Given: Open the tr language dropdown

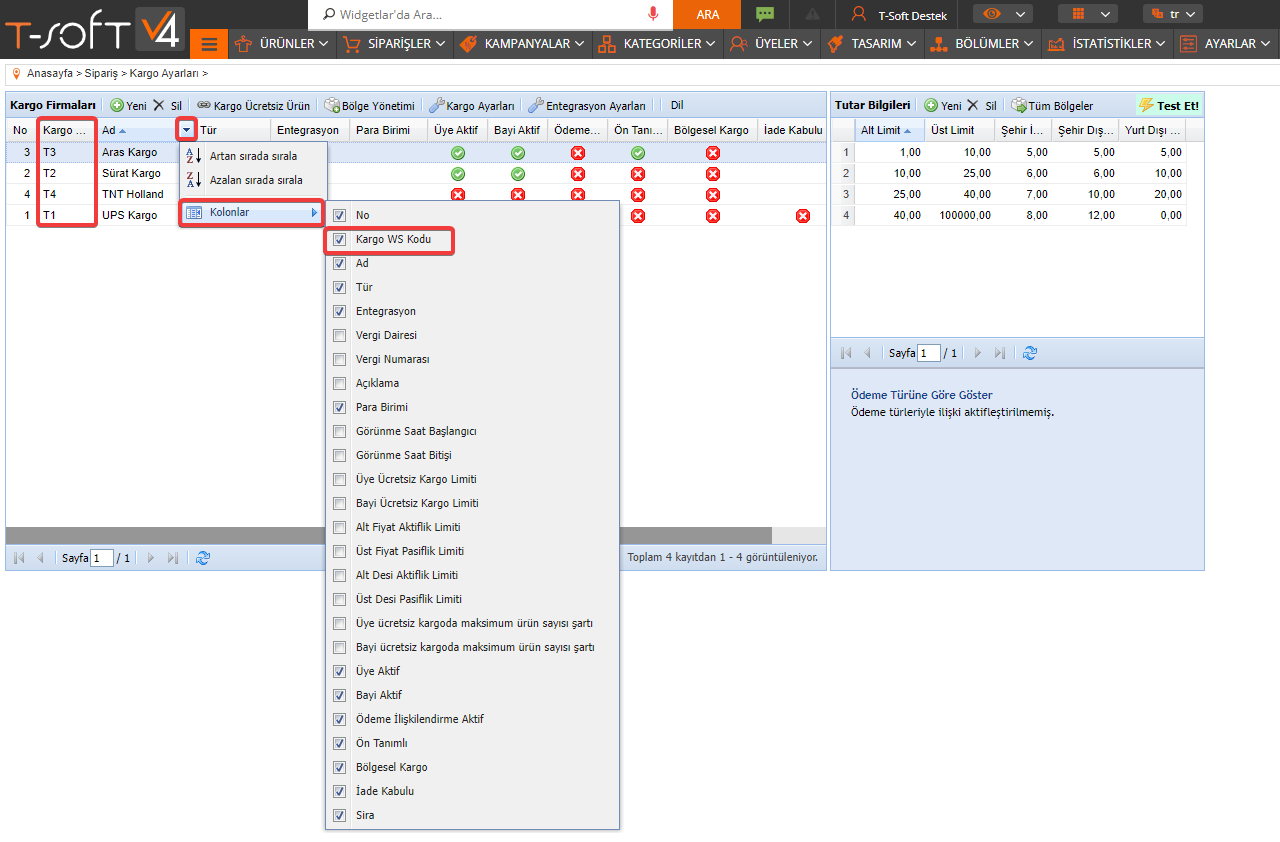Looking at the screenshot, I should (1172, 14).
